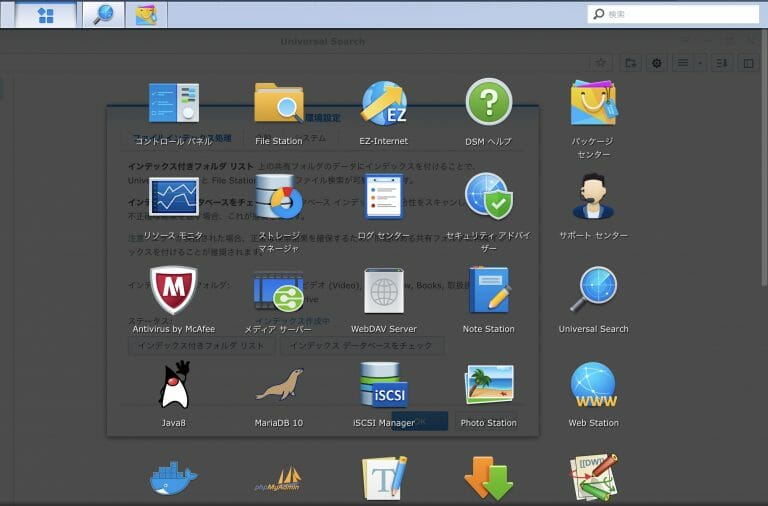This screenshot has height=506, width=768.
Task: Launch Antivirus by McAfee
Action: point(174,290)
